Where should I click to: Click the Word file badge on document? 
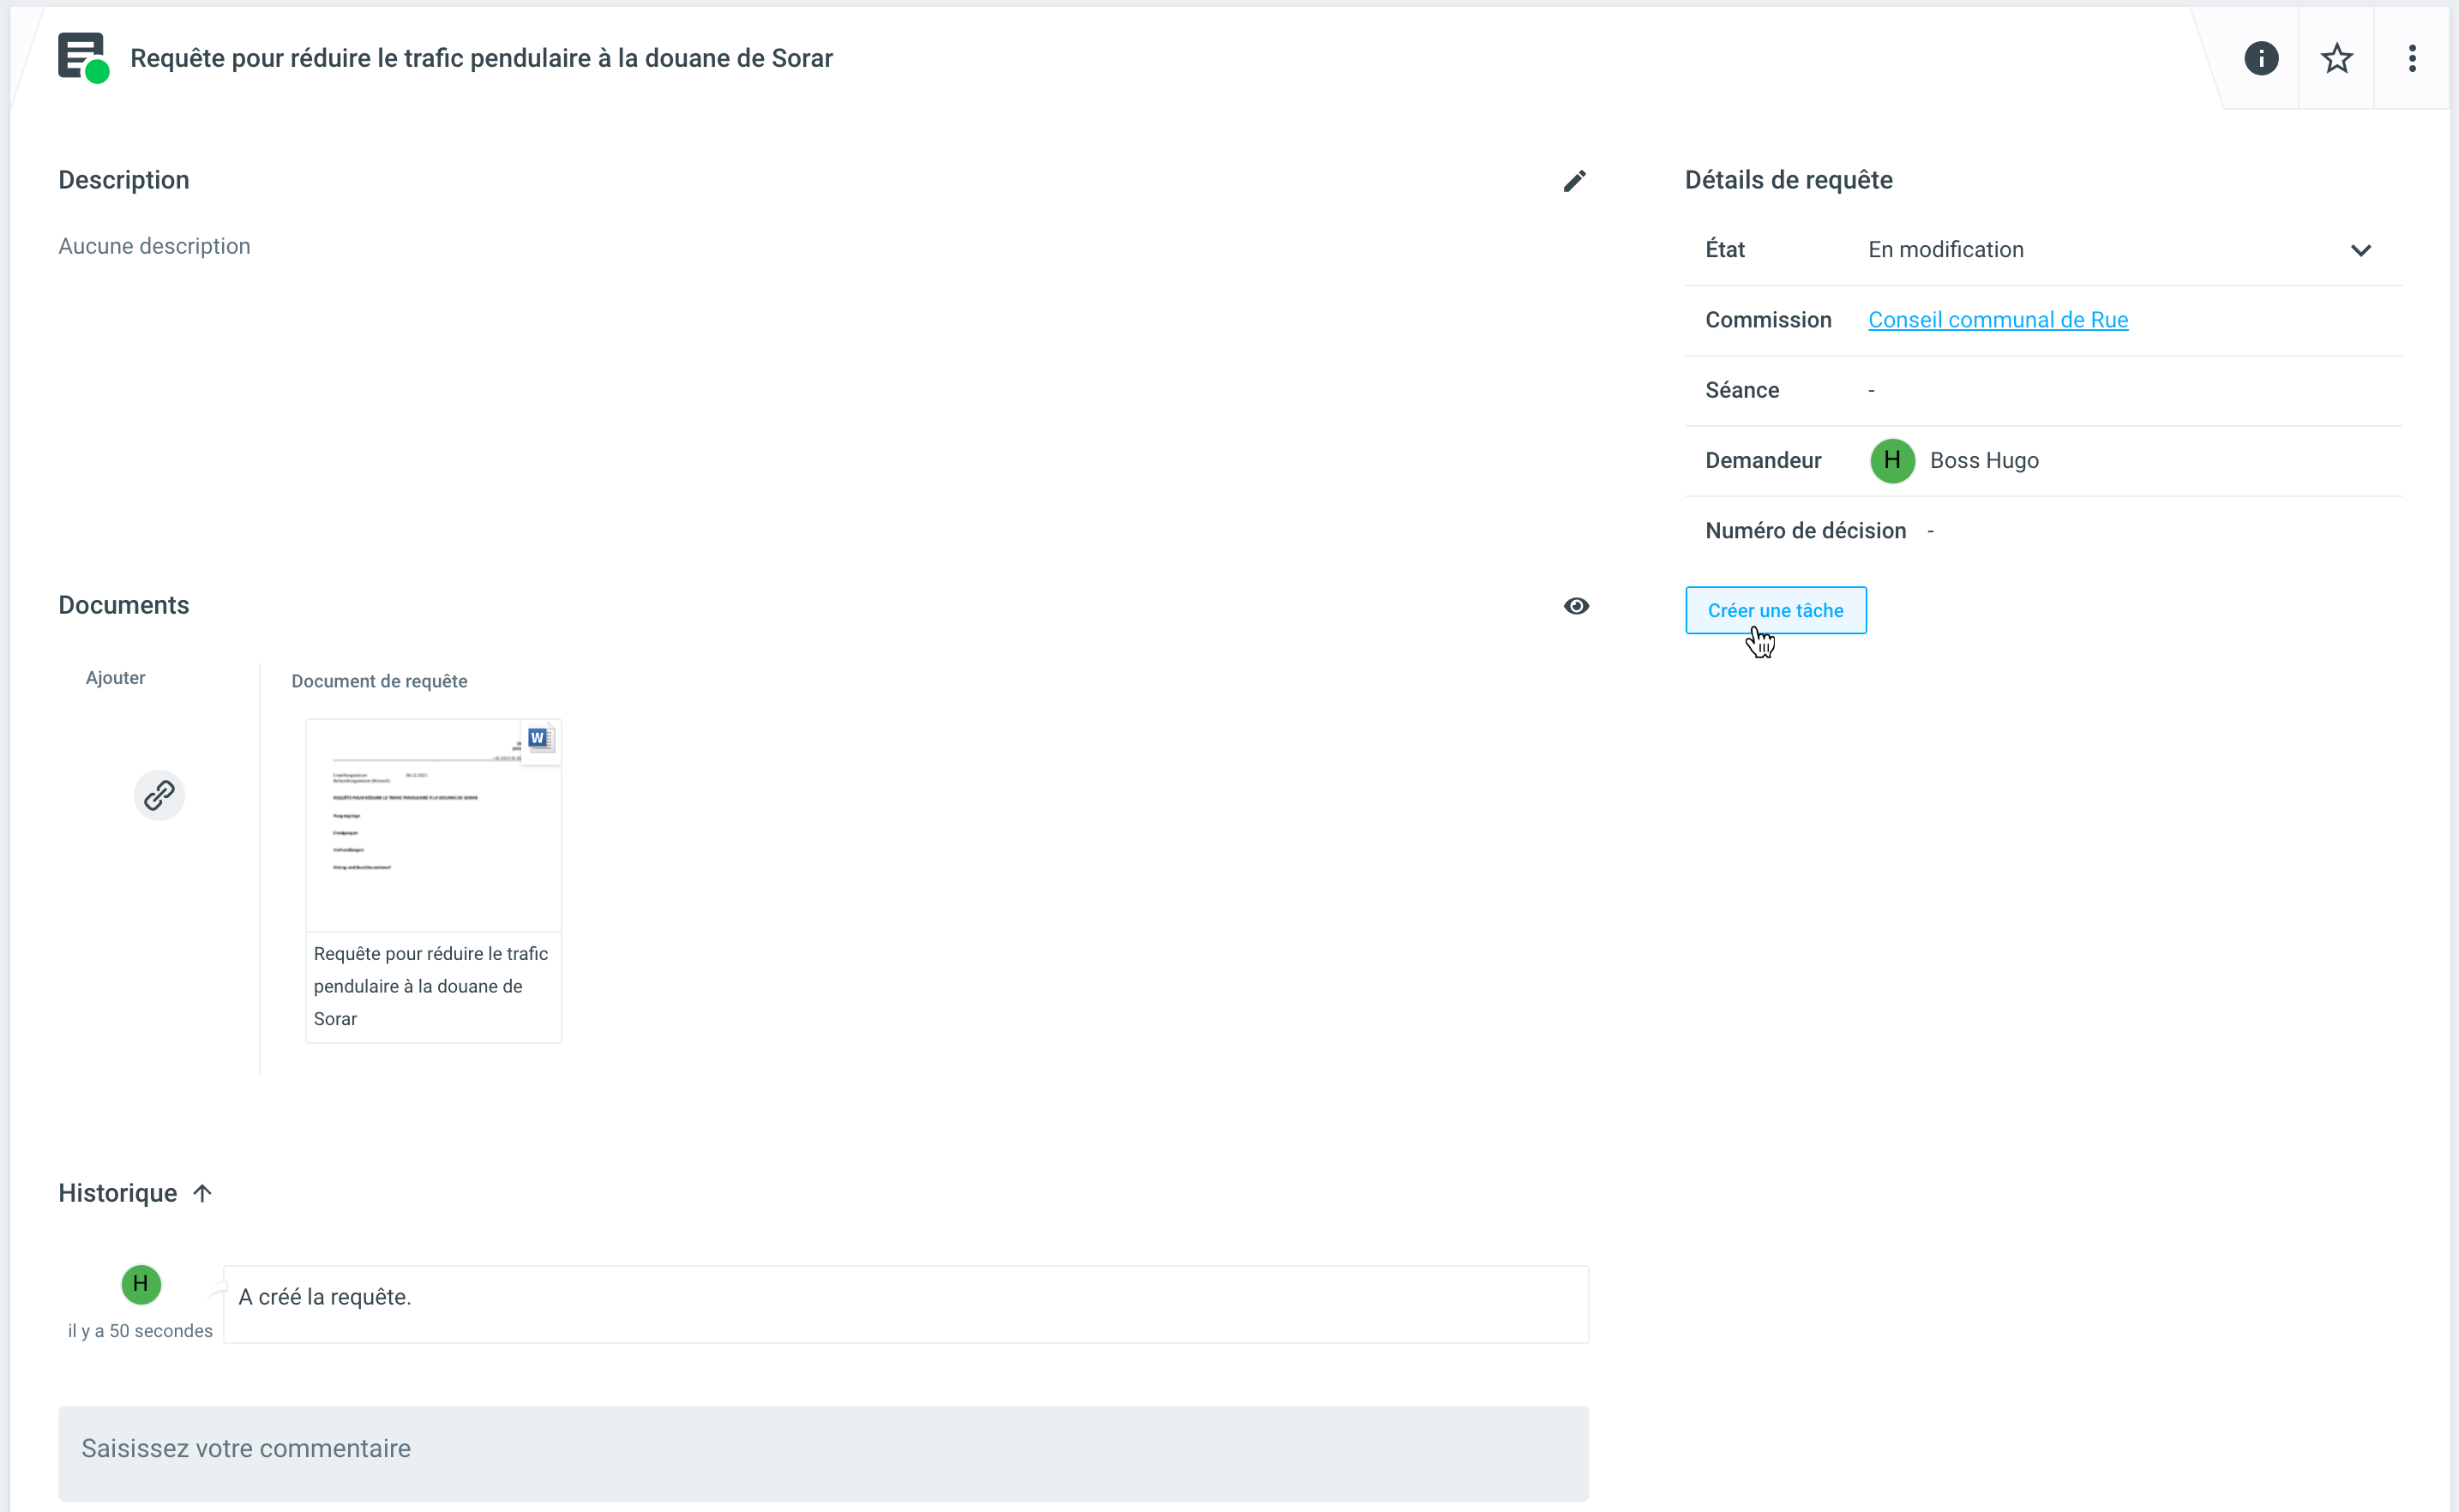[x=539, y=738]
